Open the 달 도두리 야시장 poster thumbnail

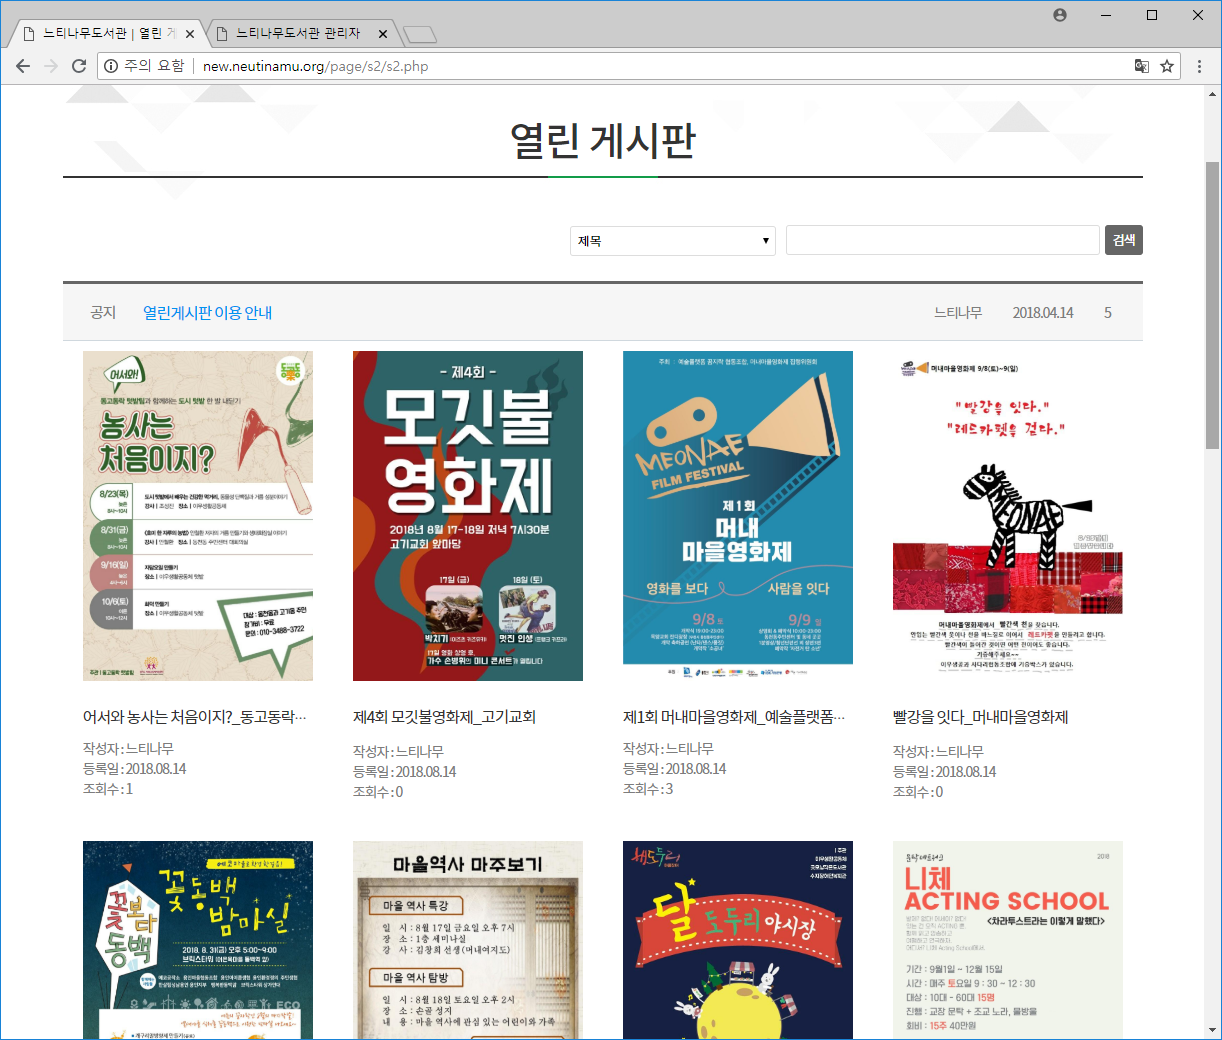tap(738, 940)
